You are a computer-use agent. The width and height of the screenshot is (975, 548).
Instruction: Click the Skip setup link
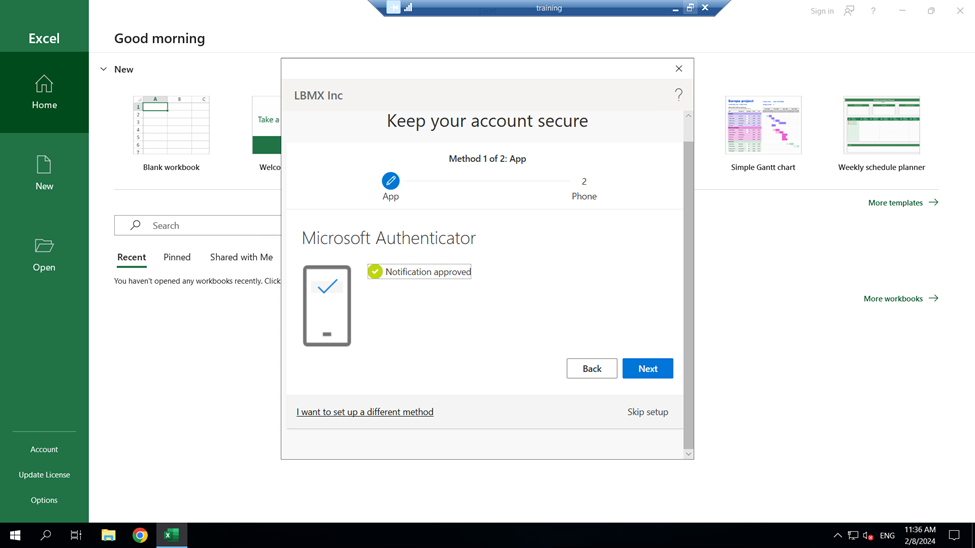pos(647,412)
